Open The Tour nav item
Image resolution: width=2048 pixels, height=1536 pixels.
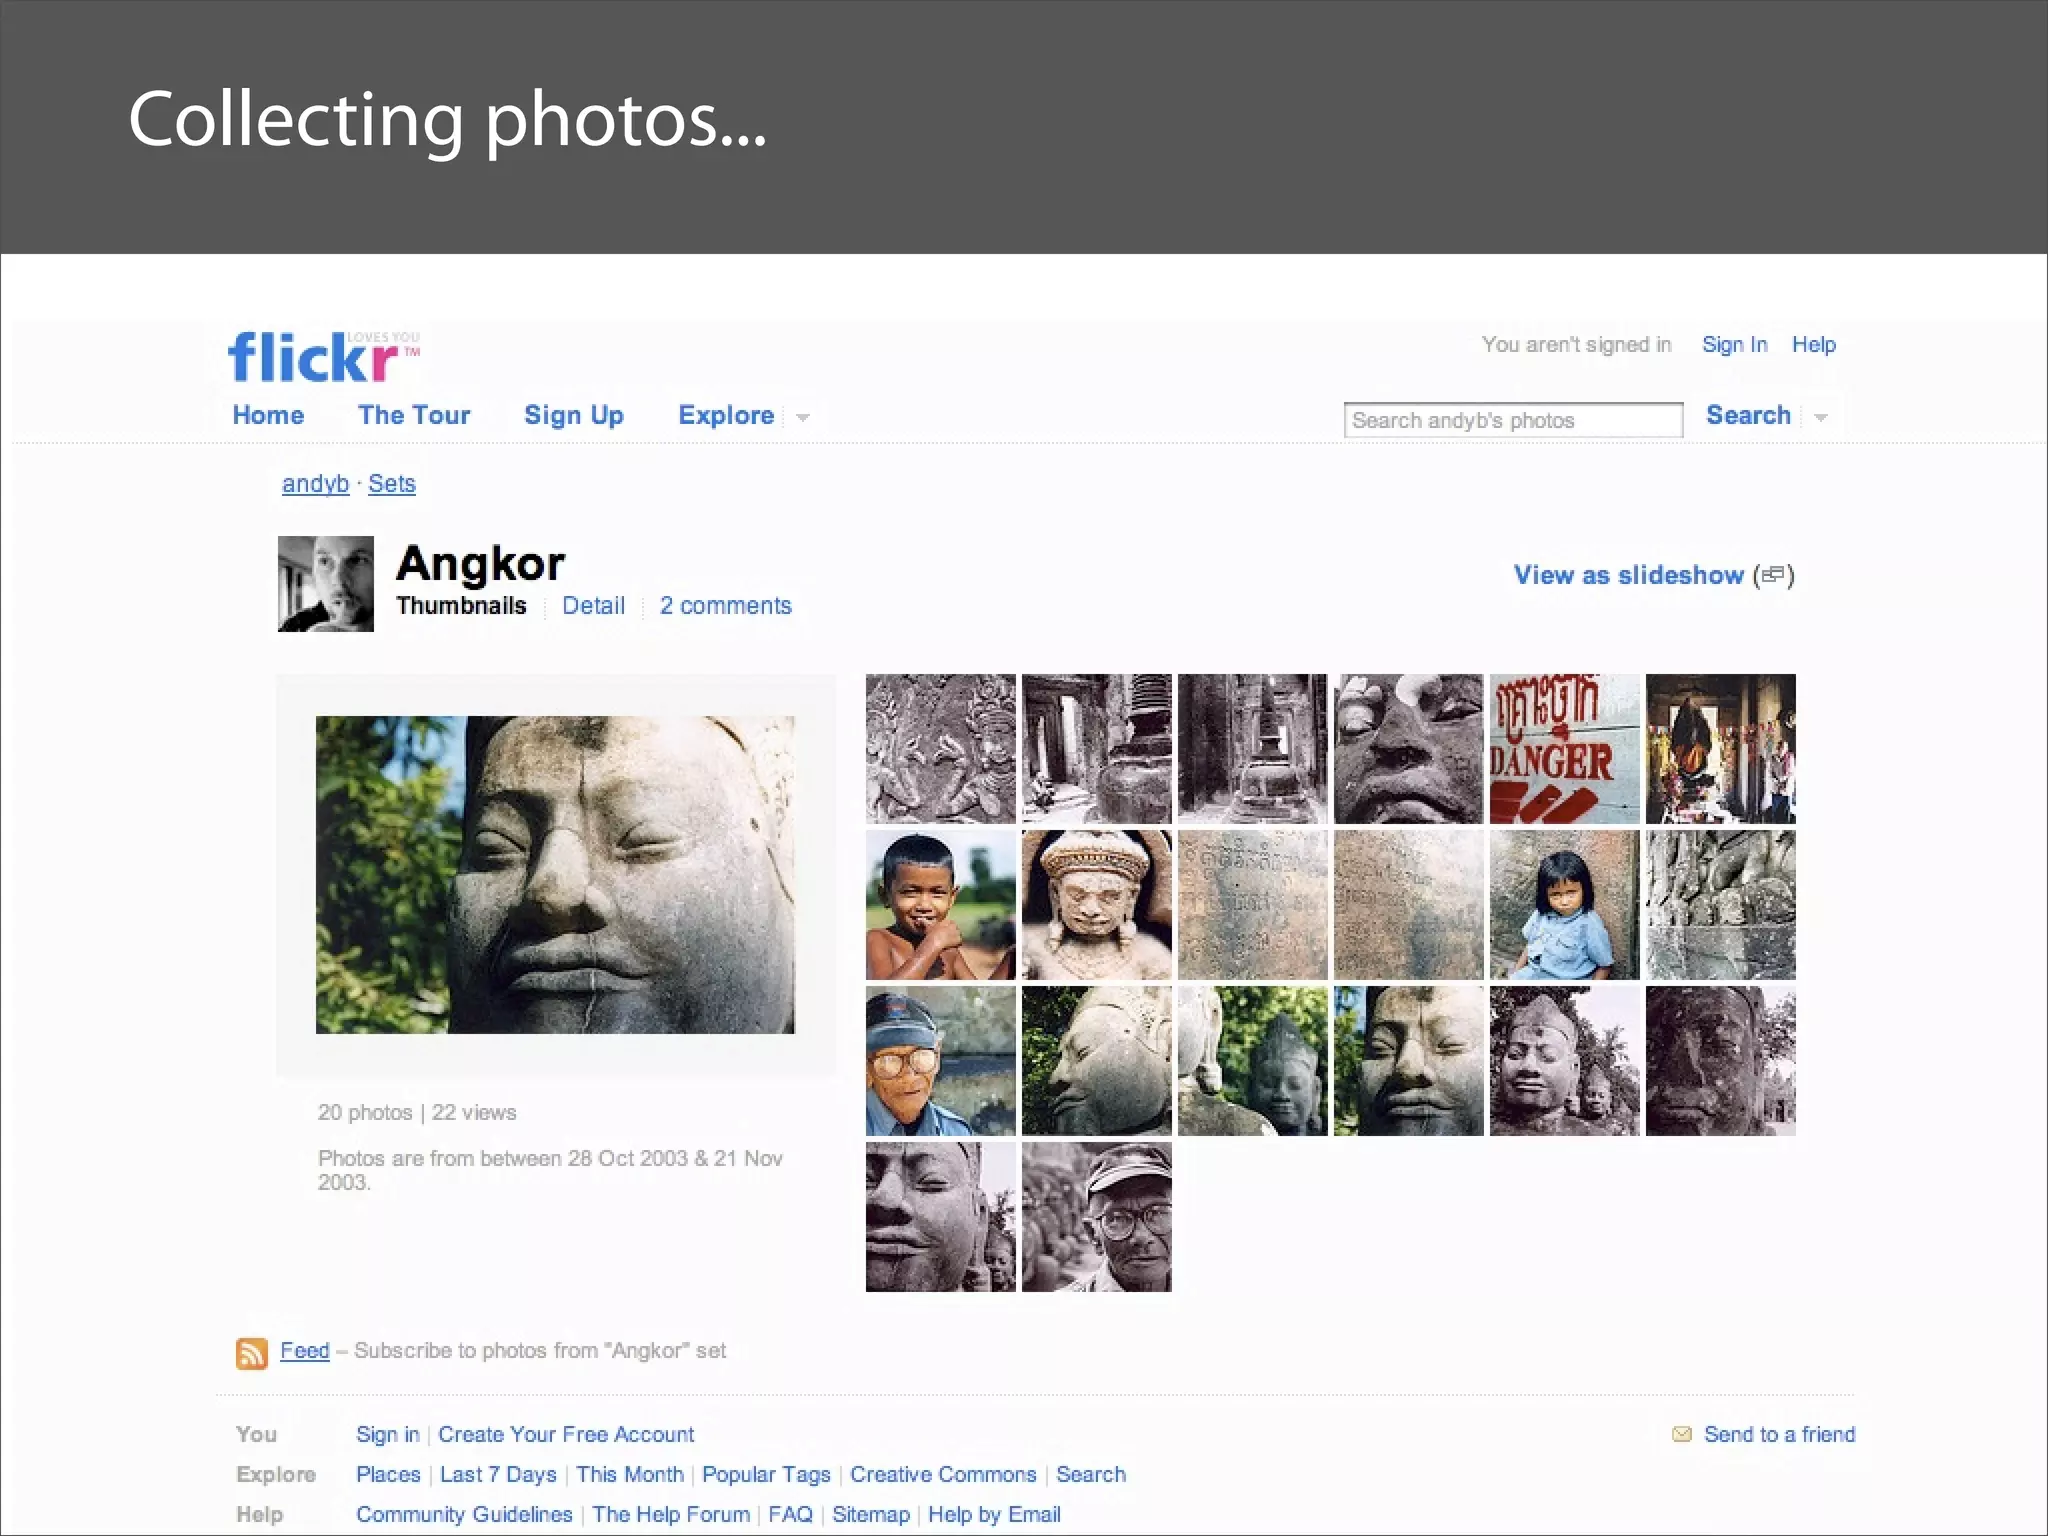pos(414,415)
